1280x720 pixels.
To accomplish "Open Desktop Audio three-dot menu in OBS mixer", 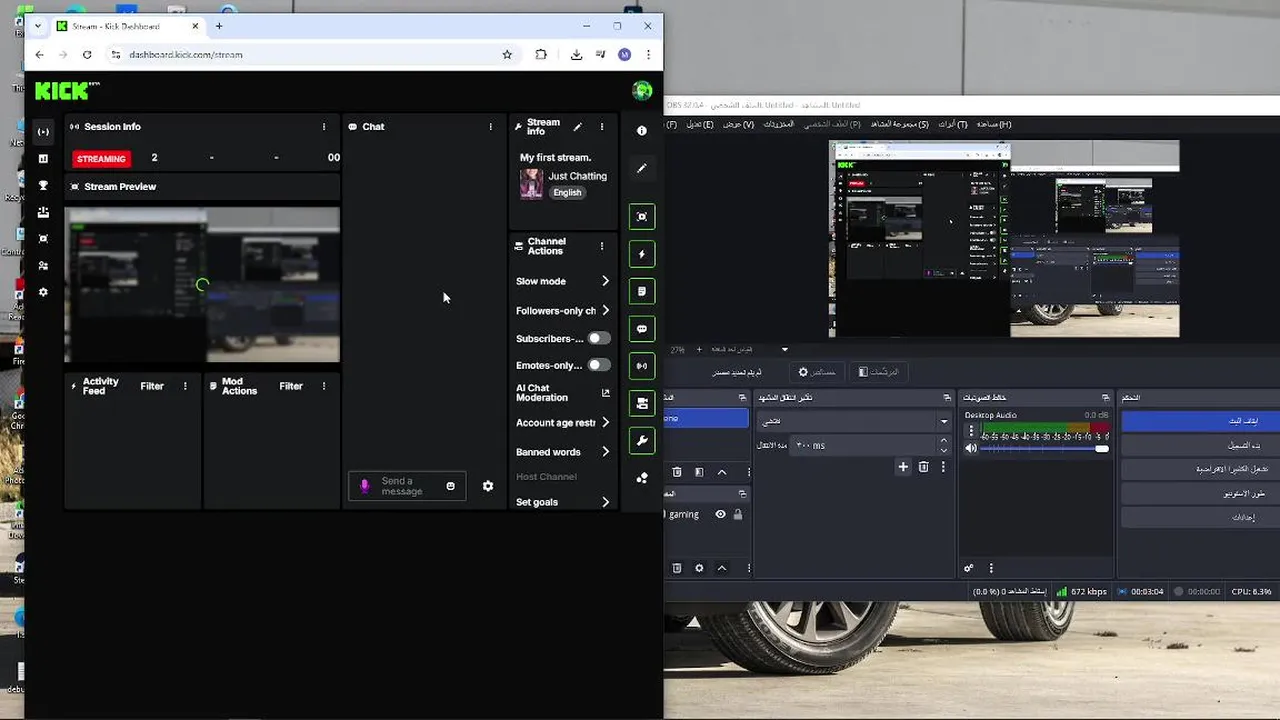I will [x=970, y=431].
